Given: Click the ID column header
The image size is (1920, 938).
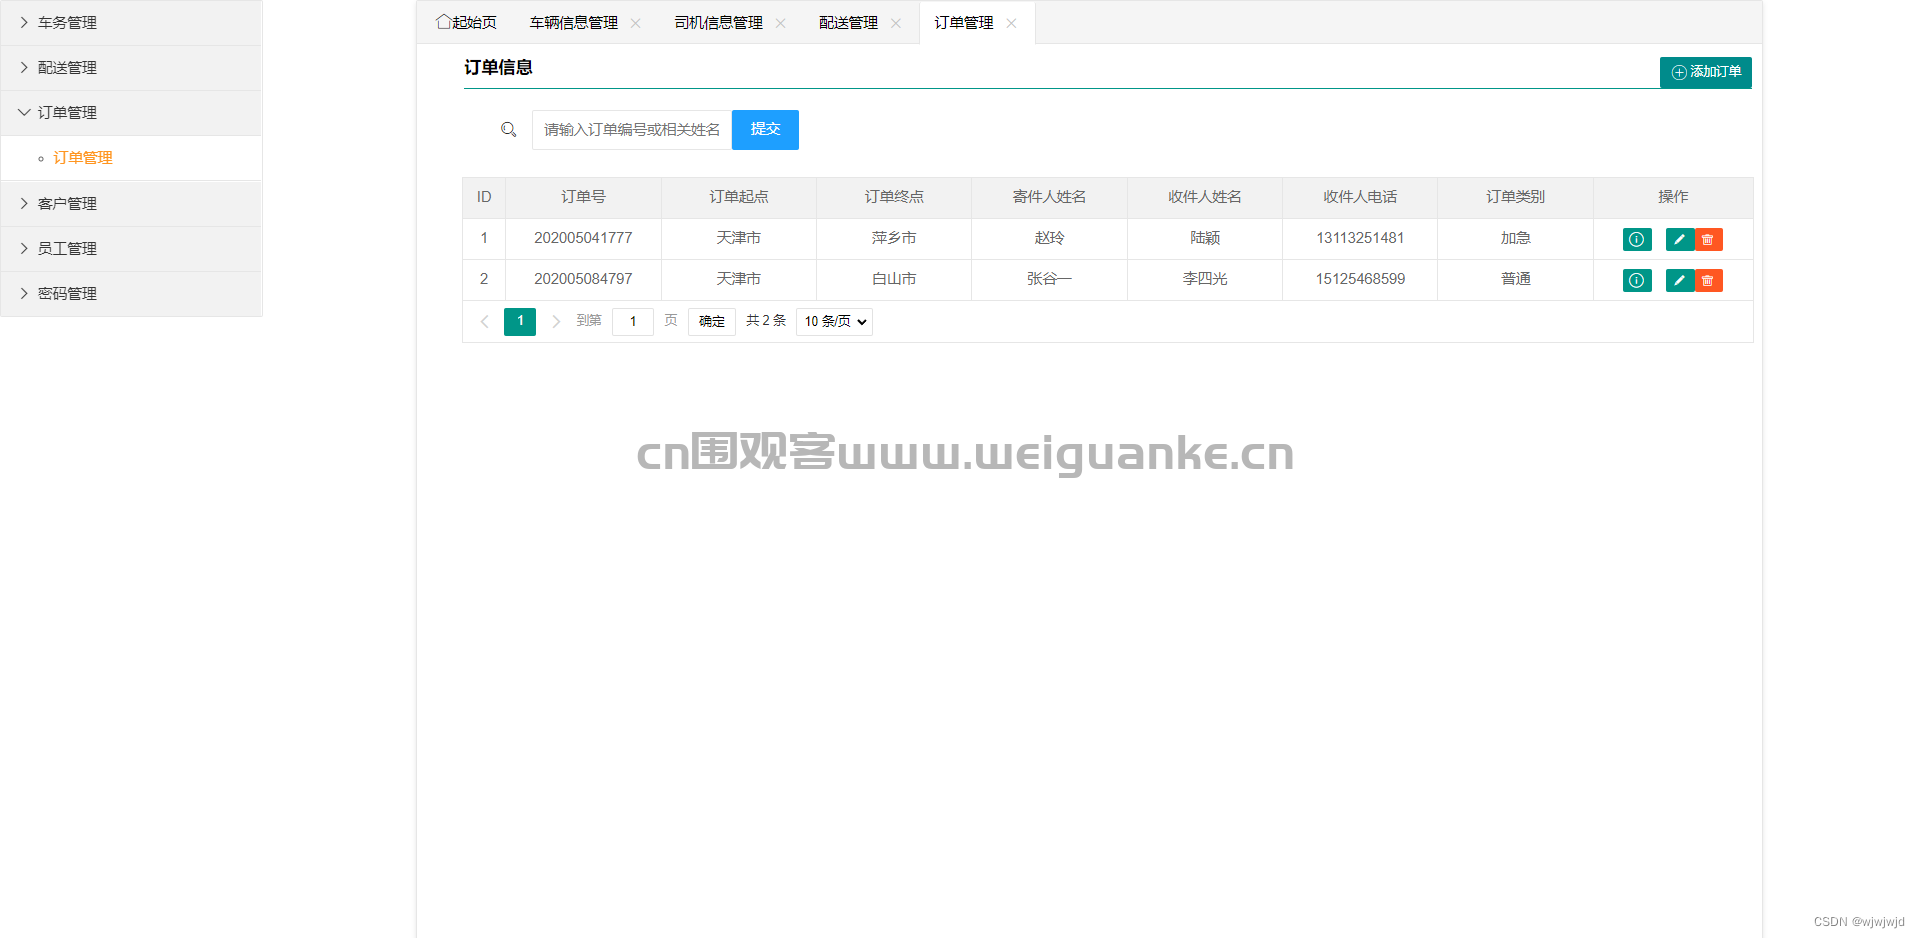Looking at the screenshot, I should click(484, 197).
